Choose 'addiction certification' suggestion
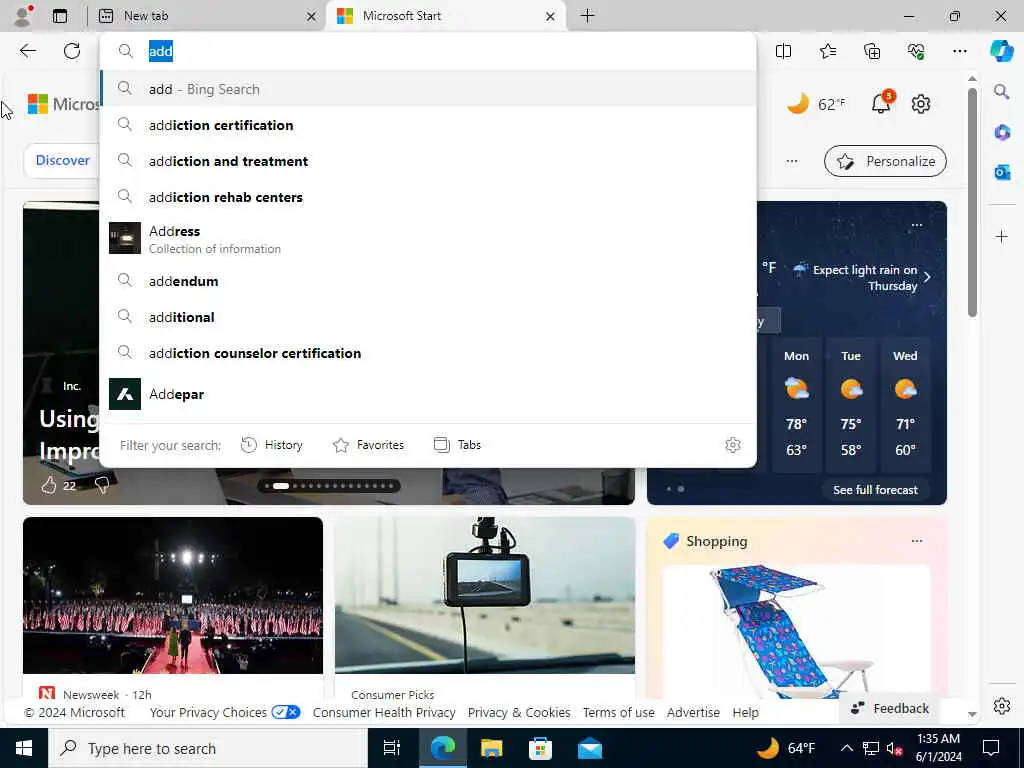Image resolution: width=1024 pixels, height=768 pixels. (428, 125)
